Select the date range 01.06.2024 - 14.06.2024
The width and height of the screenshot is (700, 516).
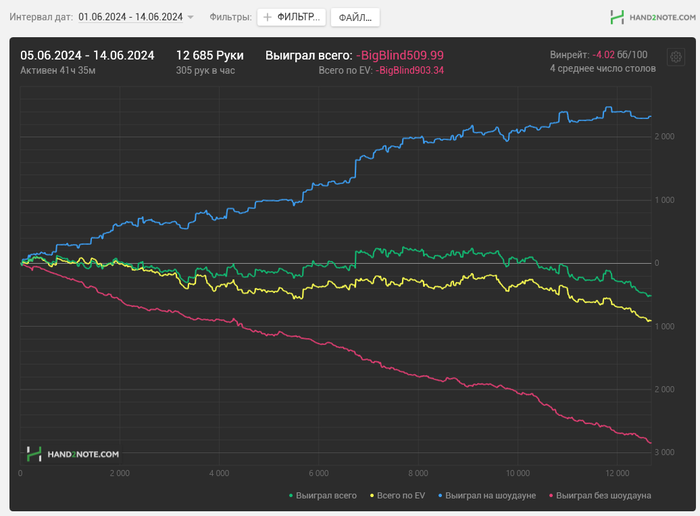[130, 17]
